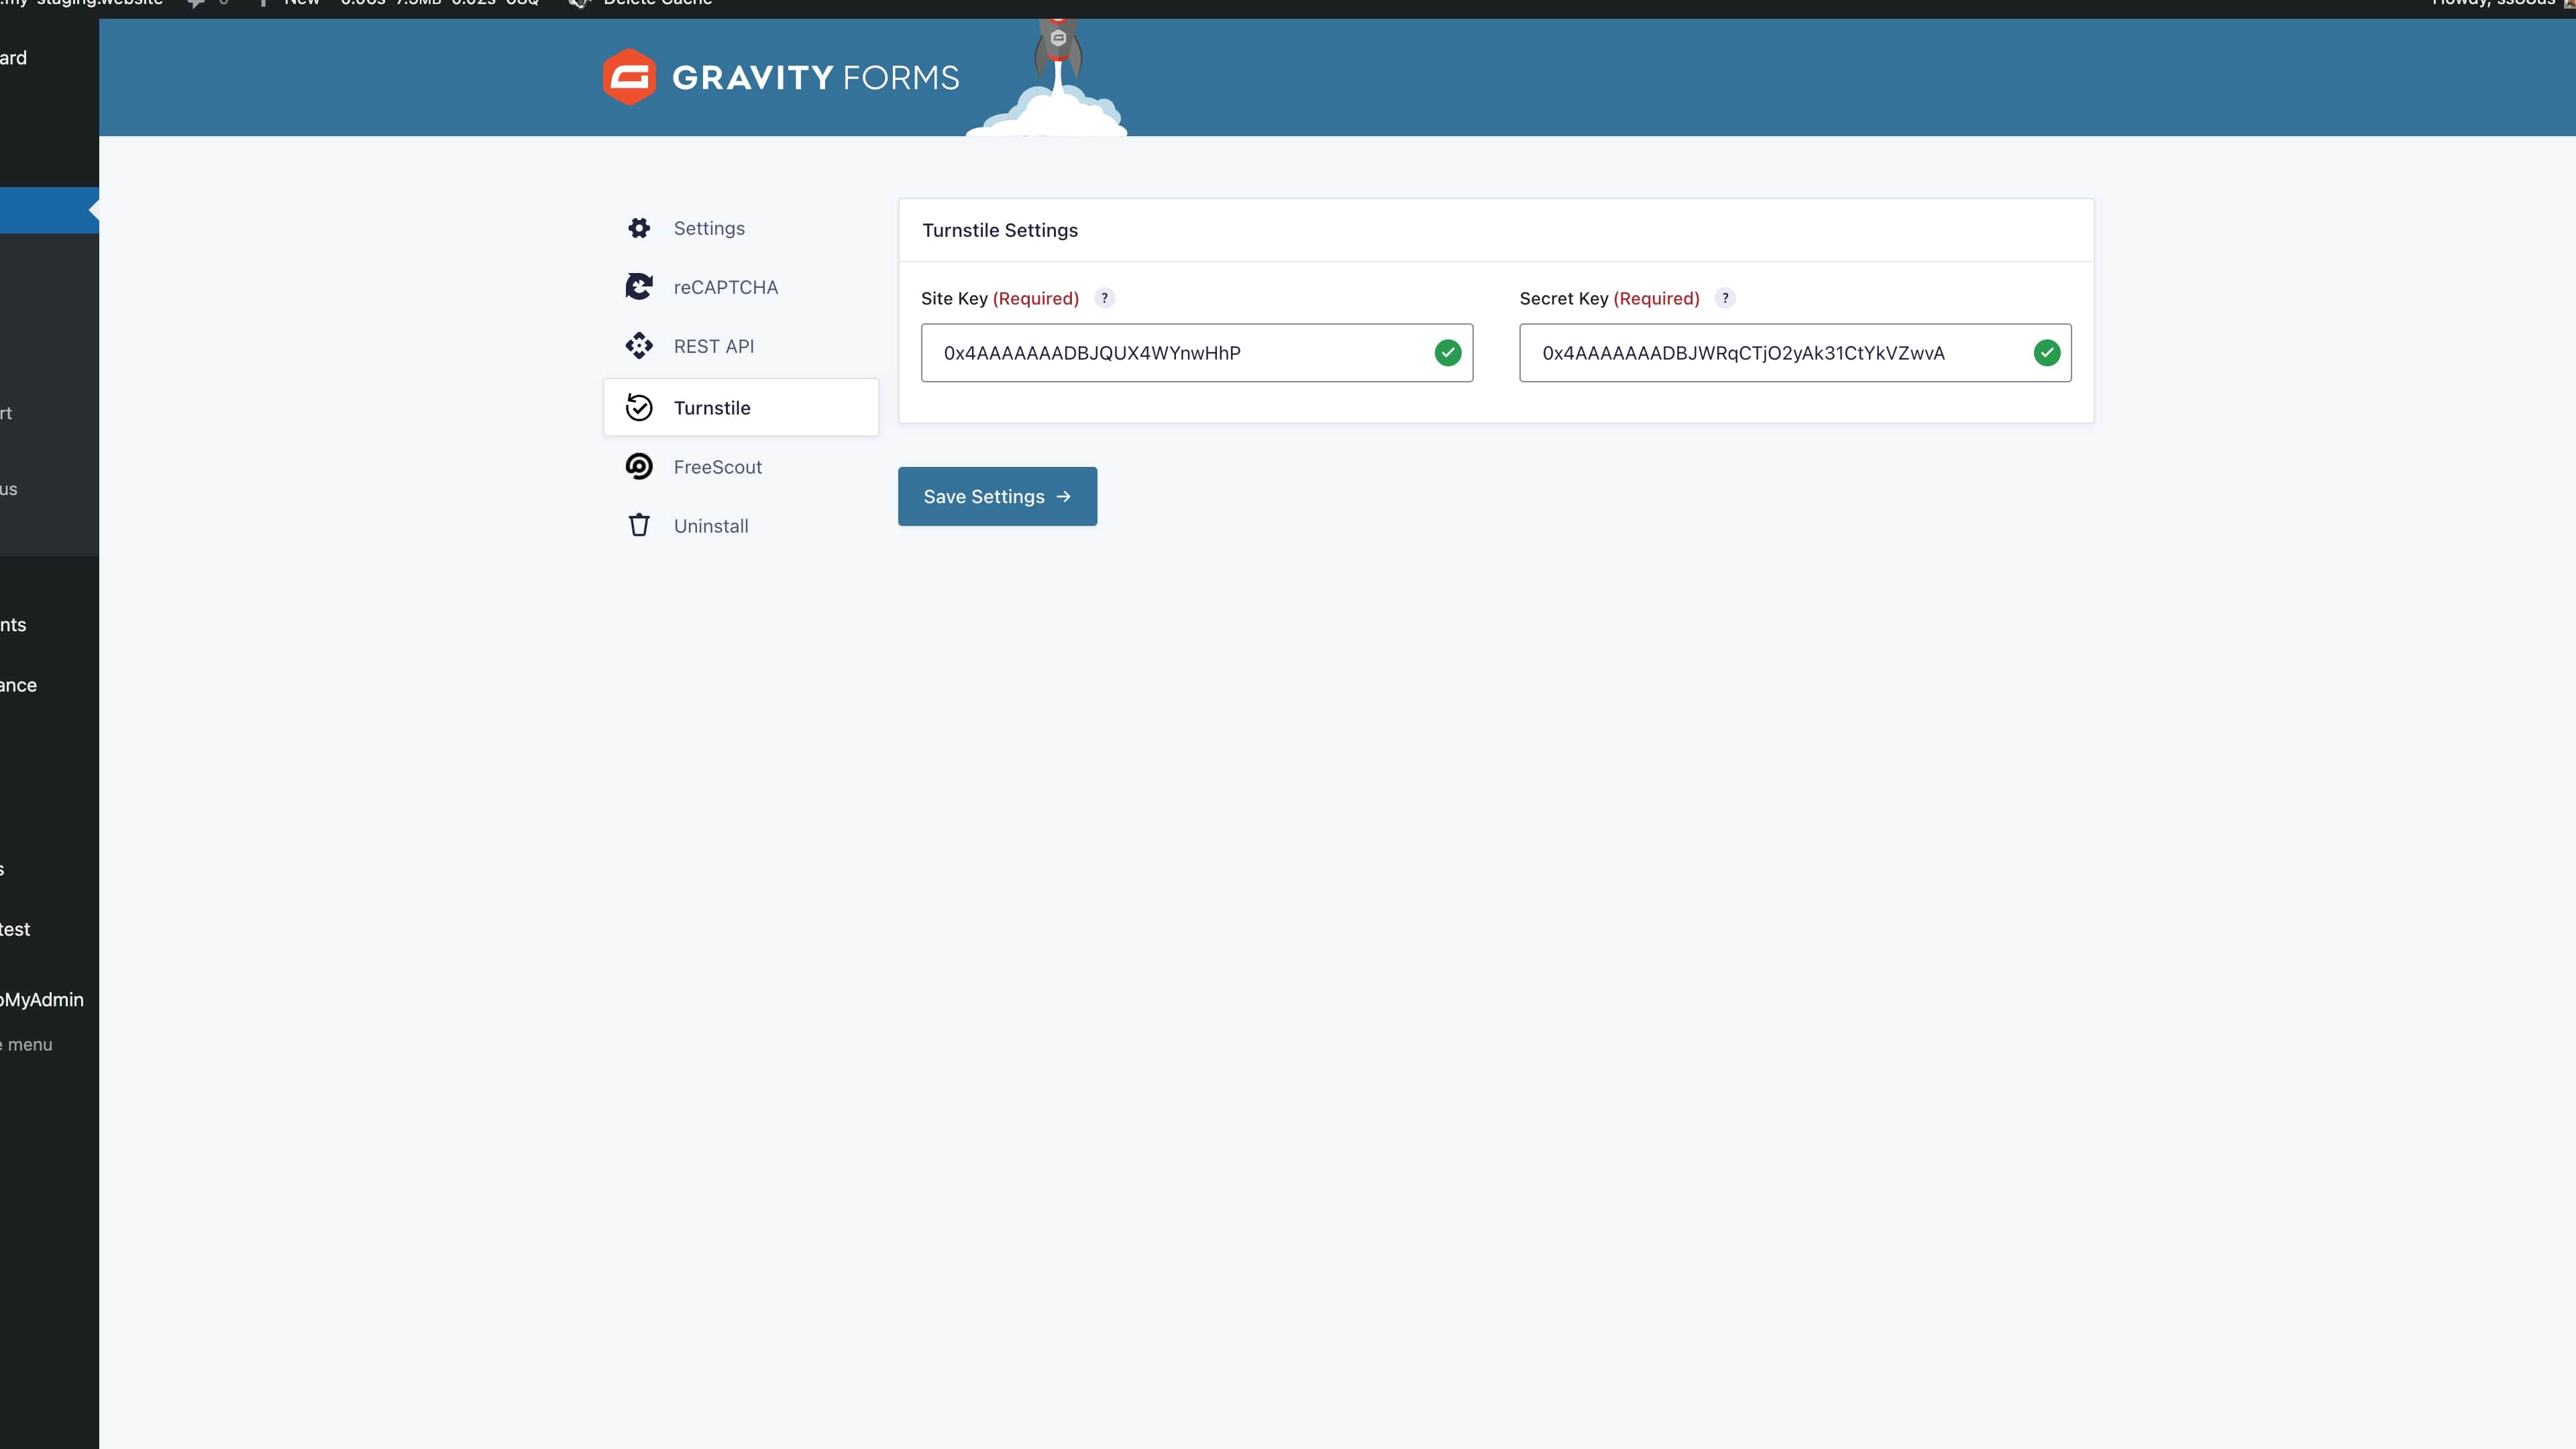Open the FreeScout settings tab

(741, 467)
